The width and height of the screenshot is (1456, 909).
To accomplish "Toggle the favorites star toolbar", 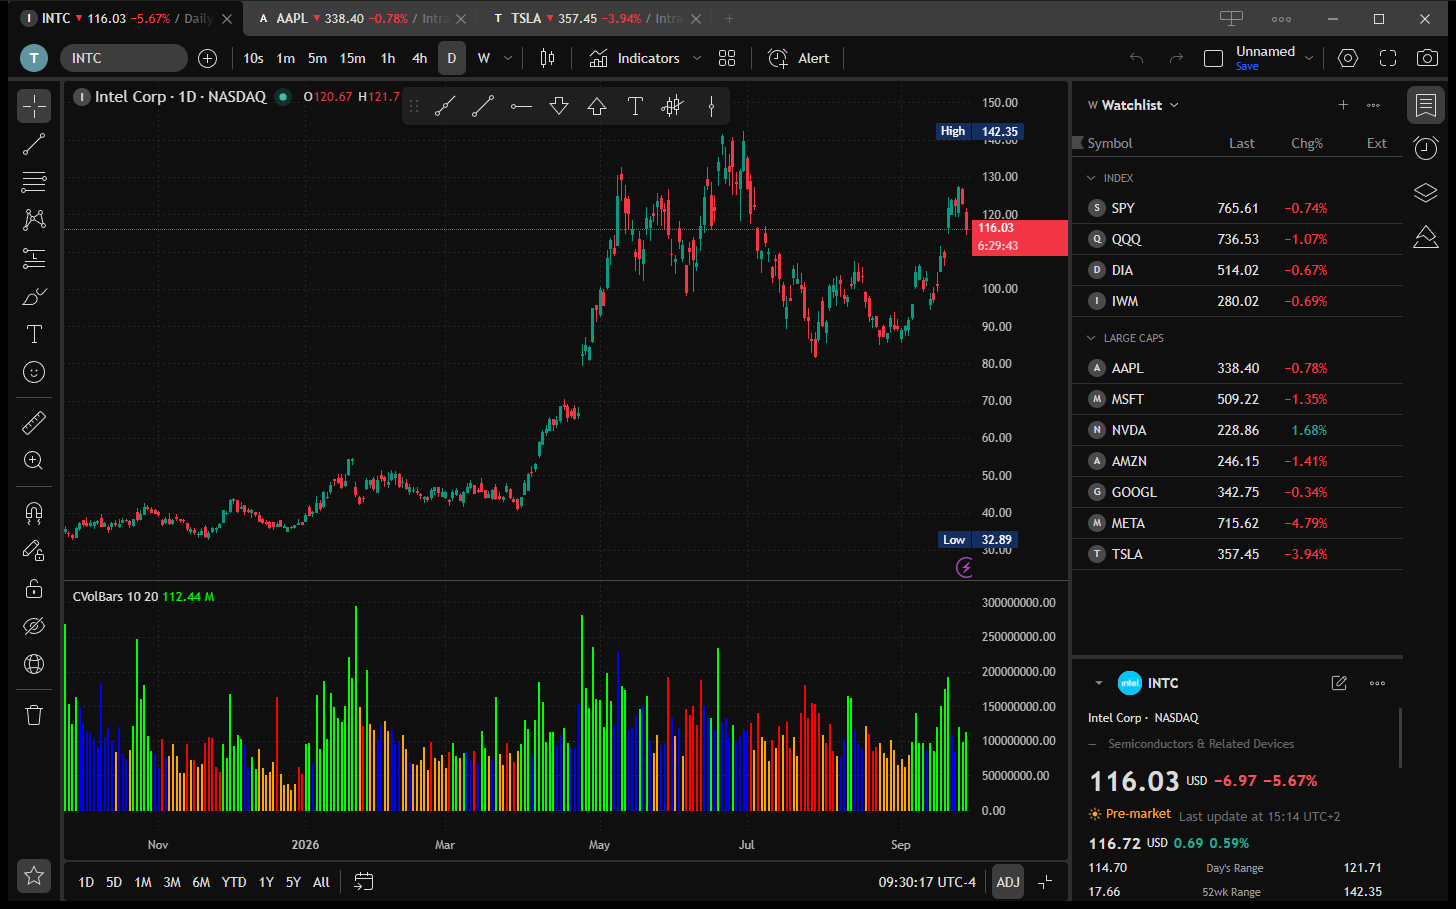I will coord(34,876).
